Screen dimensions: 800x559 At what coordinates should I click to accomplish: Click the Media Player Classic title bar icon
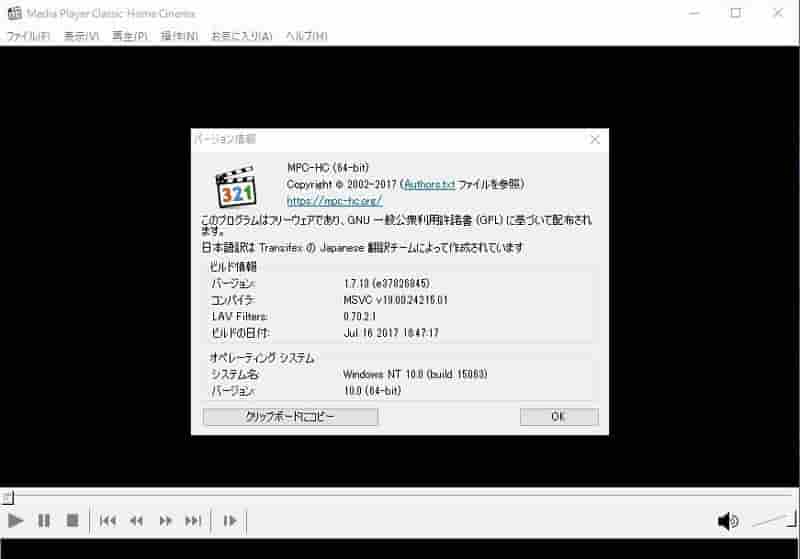click(x=14, y=13)
